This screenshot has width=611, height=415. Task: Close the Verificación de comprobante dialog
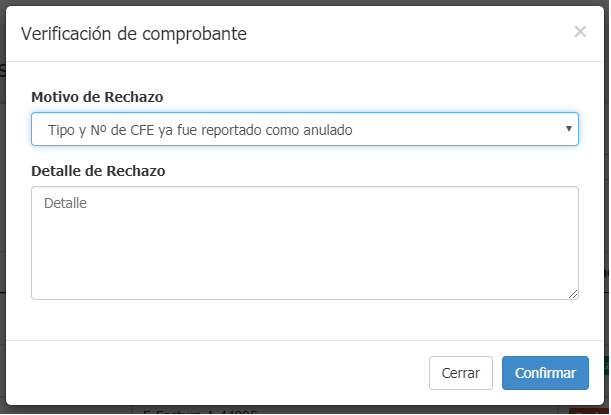click(580, 32)
